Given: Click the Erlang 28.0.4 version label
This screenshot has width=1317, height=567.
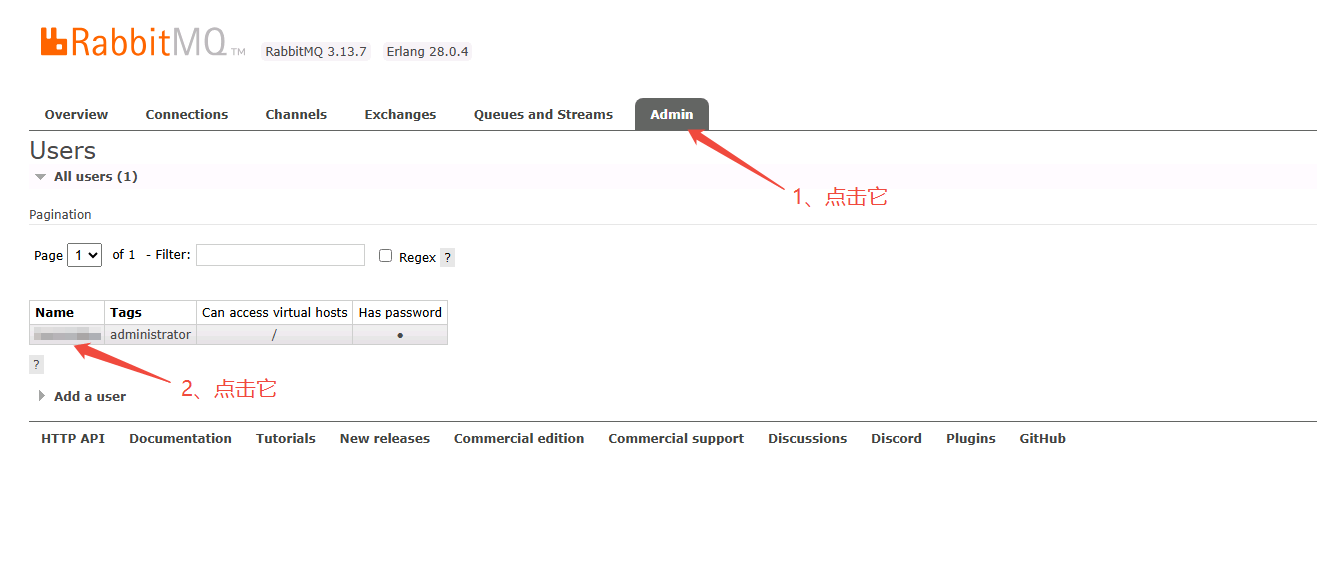Looking at the screenshot, I should tap(428, 51).
